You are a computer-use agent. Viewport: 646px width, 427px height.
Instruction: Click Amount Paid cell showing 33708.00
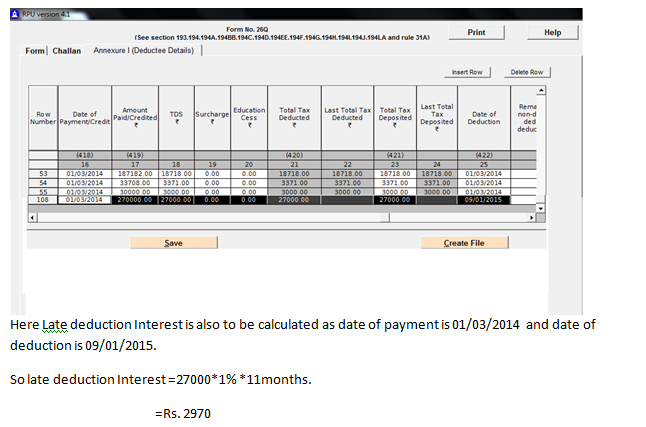coord(135,182)
